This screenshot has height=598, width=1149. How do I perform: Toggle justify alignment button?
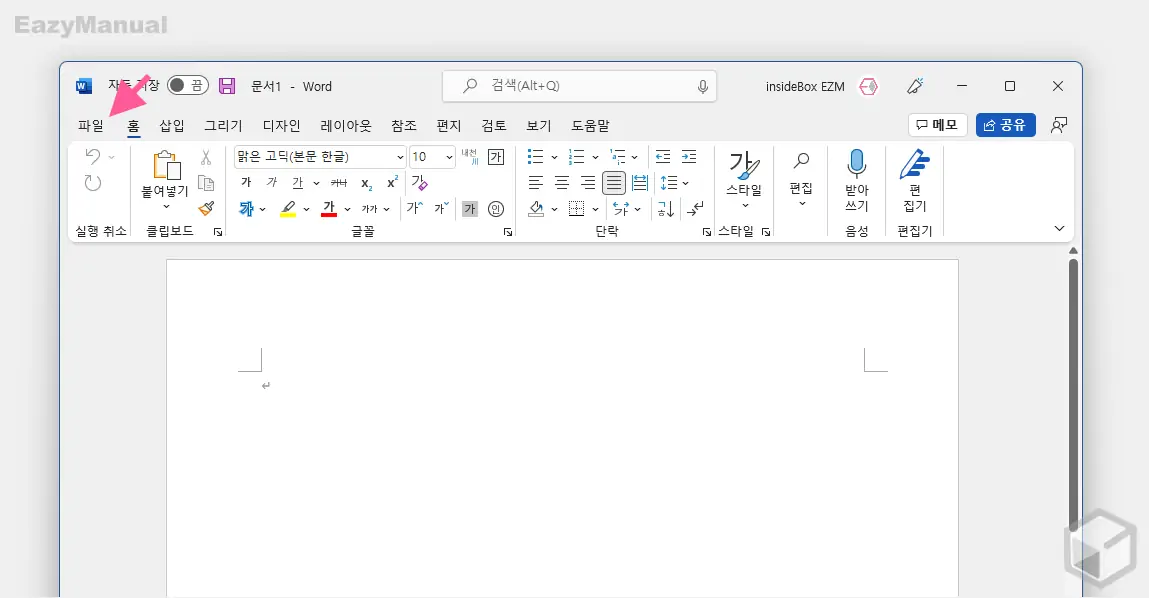[613, 182]
